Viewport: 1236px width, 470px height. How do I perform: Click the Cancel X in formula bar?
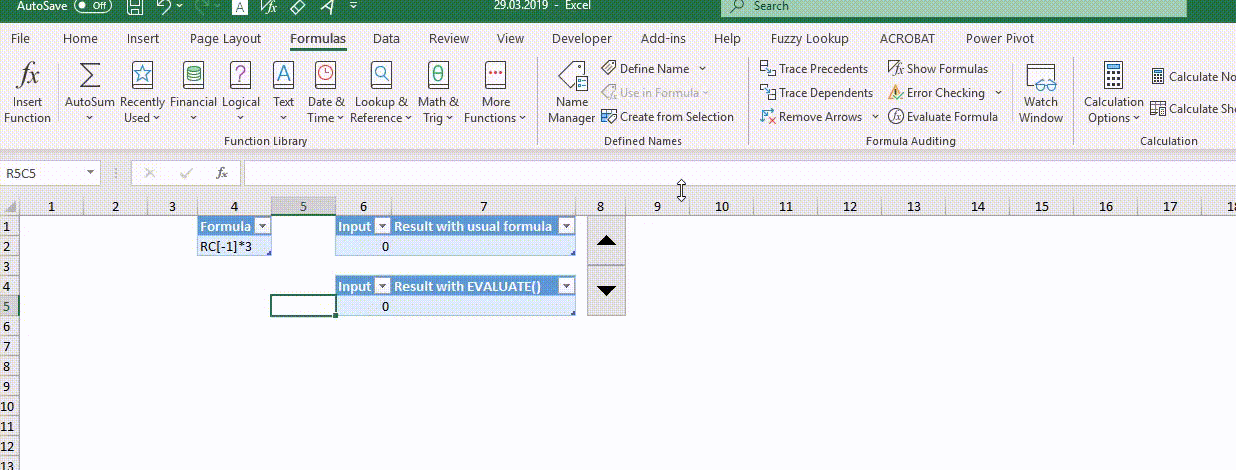[150, 173]
